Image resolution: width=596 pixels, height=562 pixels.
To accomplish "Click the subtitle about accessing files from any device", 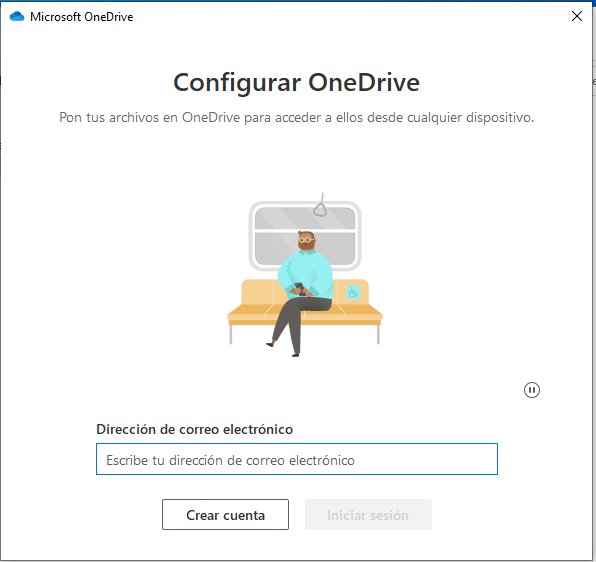I will click(x=296, y=117).
